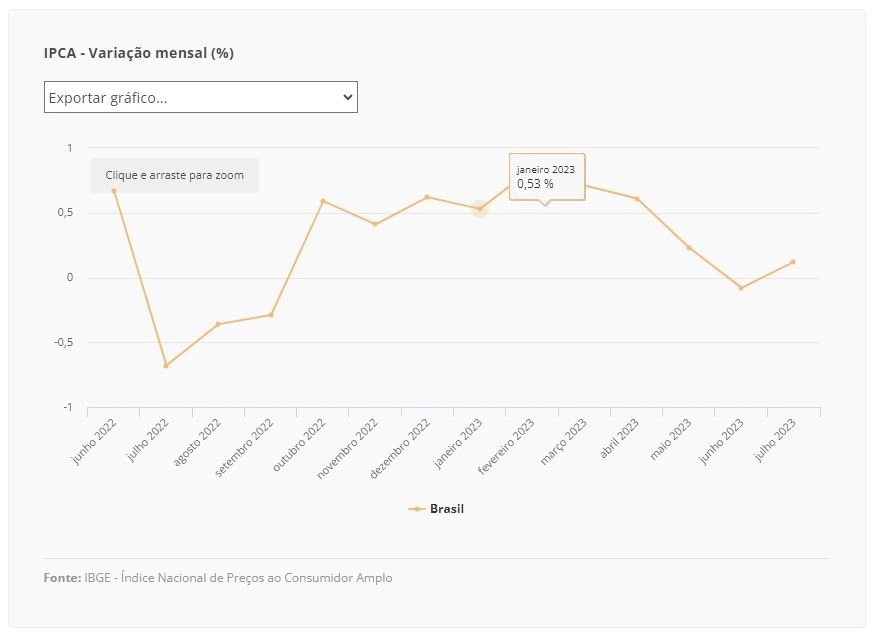Click the maio 2023 data point
This screenshot has height=634, width=874.
pyautogui.click(x=689, y=248)
